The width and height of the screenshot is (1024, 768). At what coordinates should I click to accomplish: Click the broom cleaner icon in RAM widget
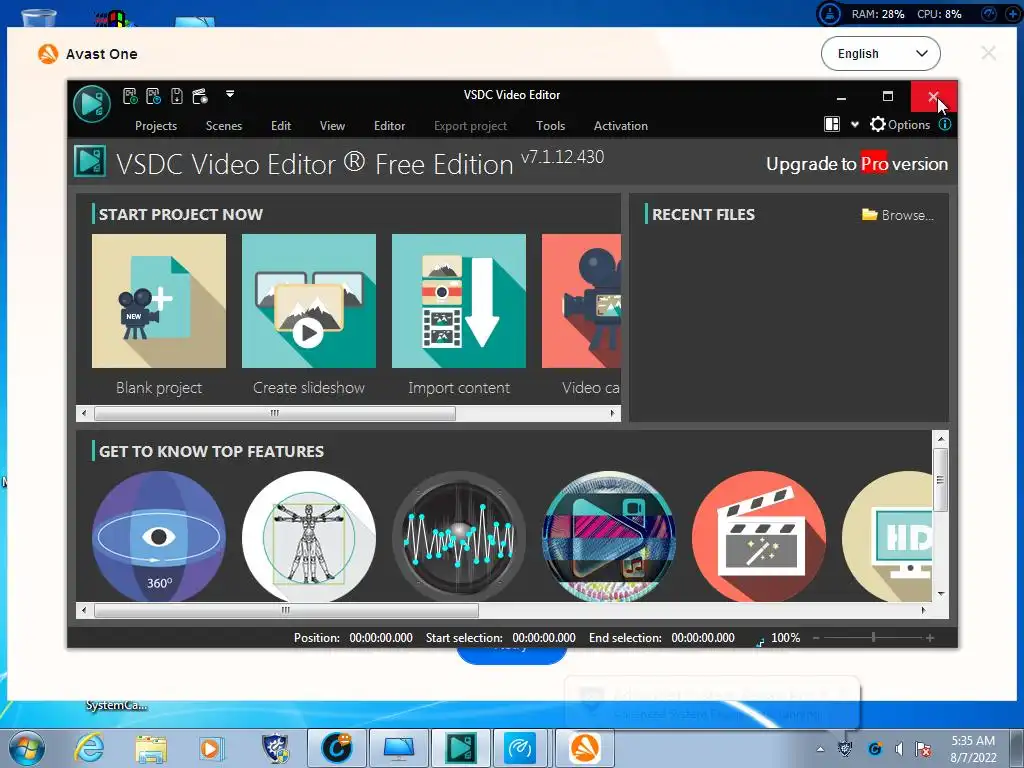[829, 14]
